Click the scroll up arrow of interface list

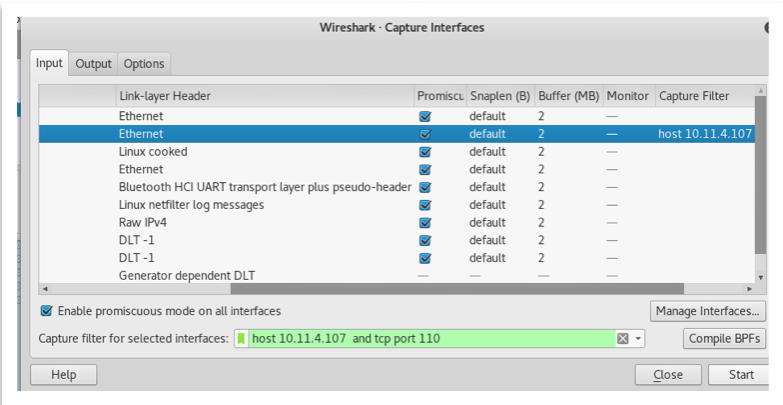click(761, 90)
